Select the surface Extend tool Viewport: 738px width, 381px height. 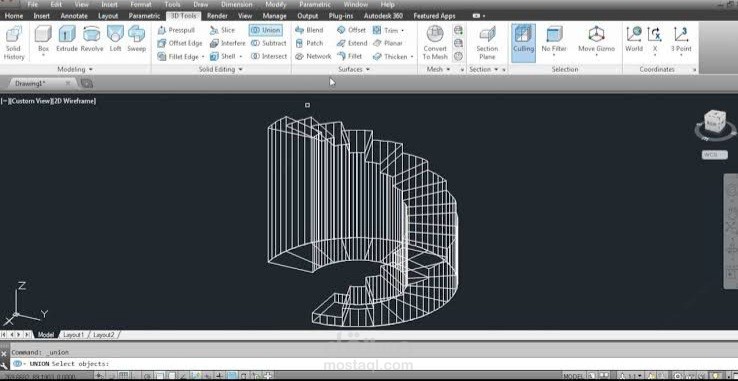[x=352, y=43]
